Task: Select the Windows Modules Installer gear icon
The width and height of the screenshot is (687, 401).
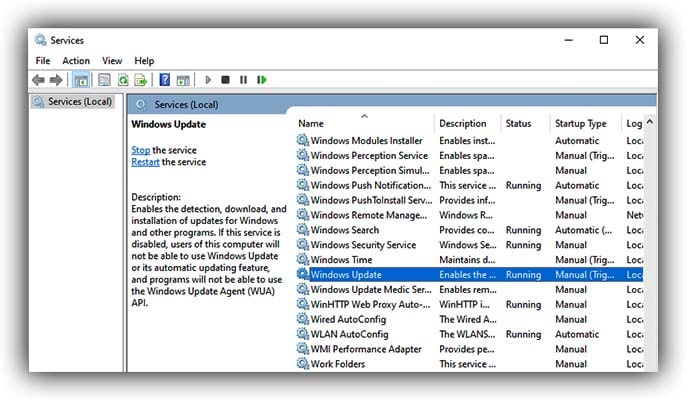Action: tap(302, 140)
